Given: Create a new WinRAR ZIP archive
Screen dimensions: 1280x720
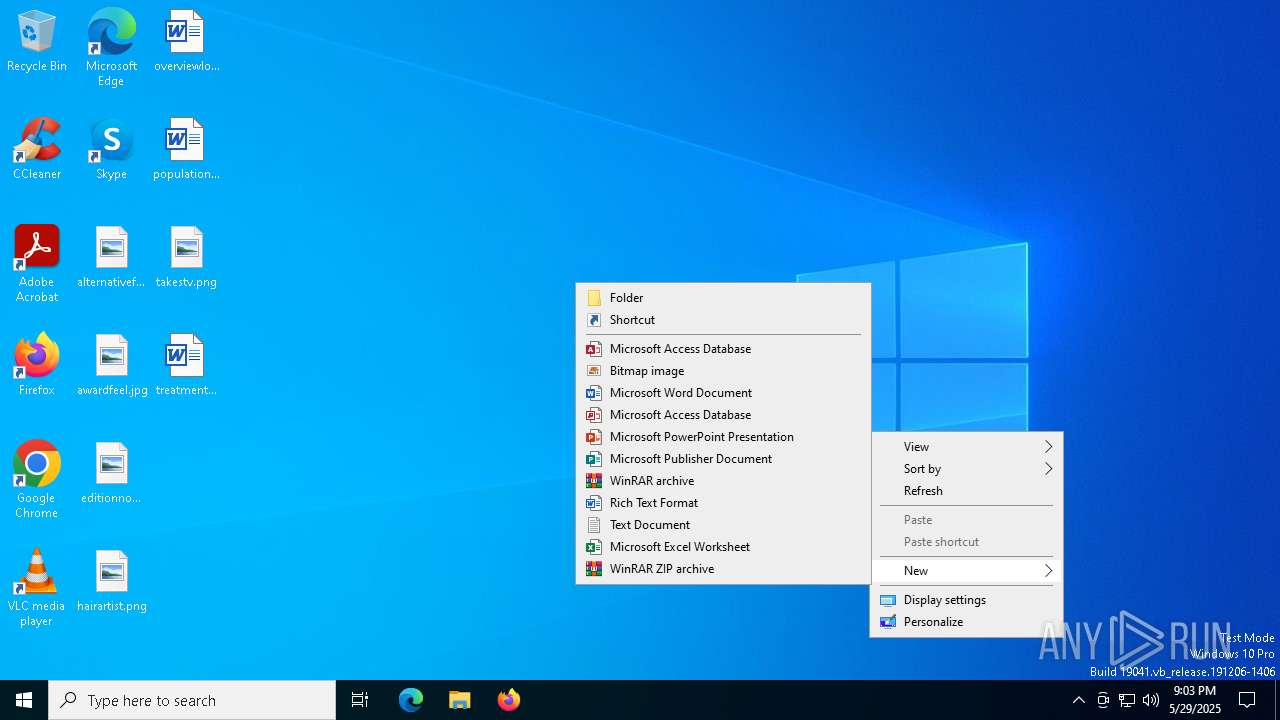Looking at the screenshot, I should [x=723, y=569].
